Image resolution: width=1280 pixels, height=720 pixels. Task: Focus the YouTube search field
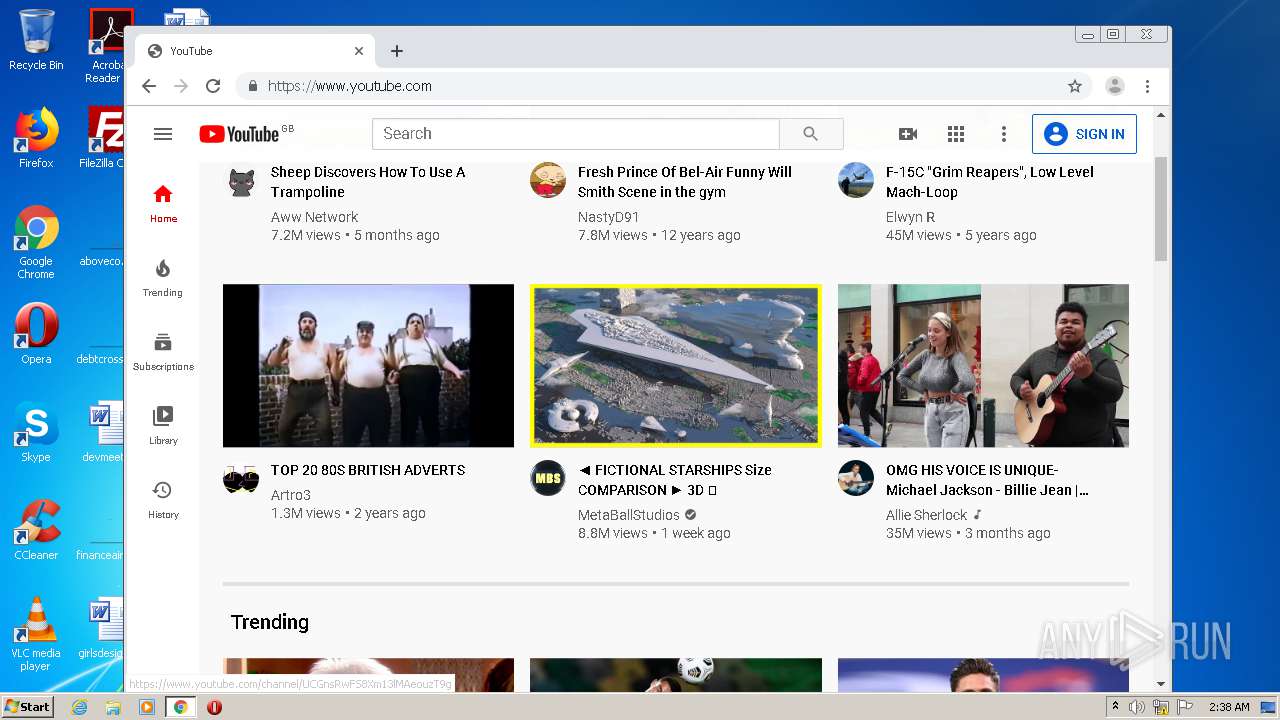[576, 134]
